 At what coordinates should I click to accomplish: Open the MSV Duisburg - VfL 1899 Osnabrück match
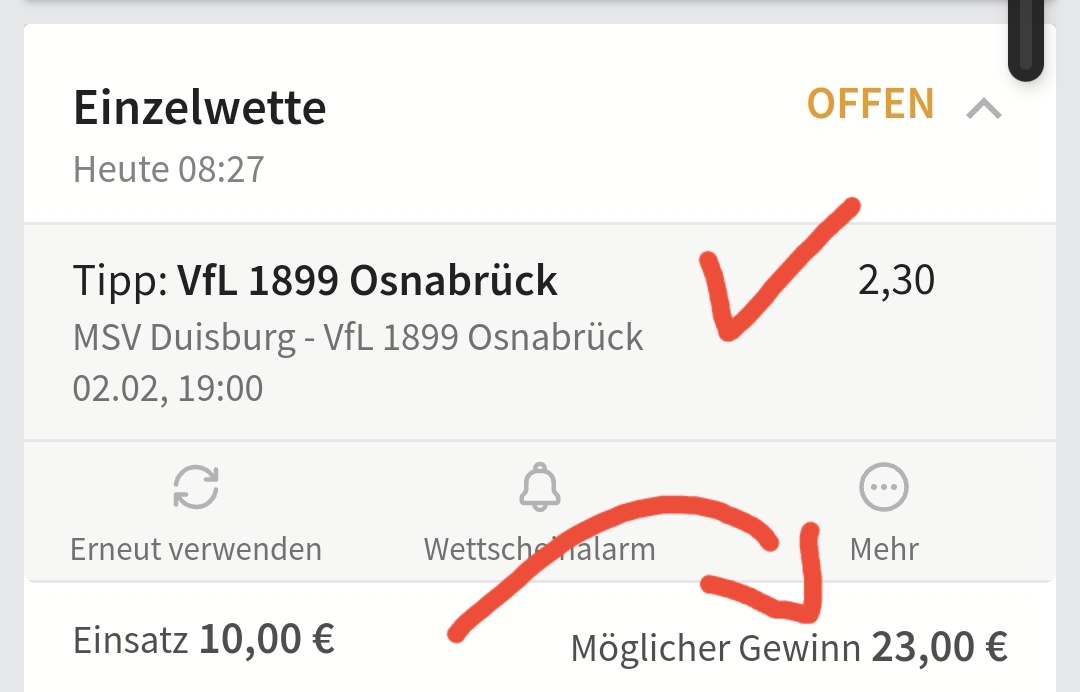[x=358, y=338]
